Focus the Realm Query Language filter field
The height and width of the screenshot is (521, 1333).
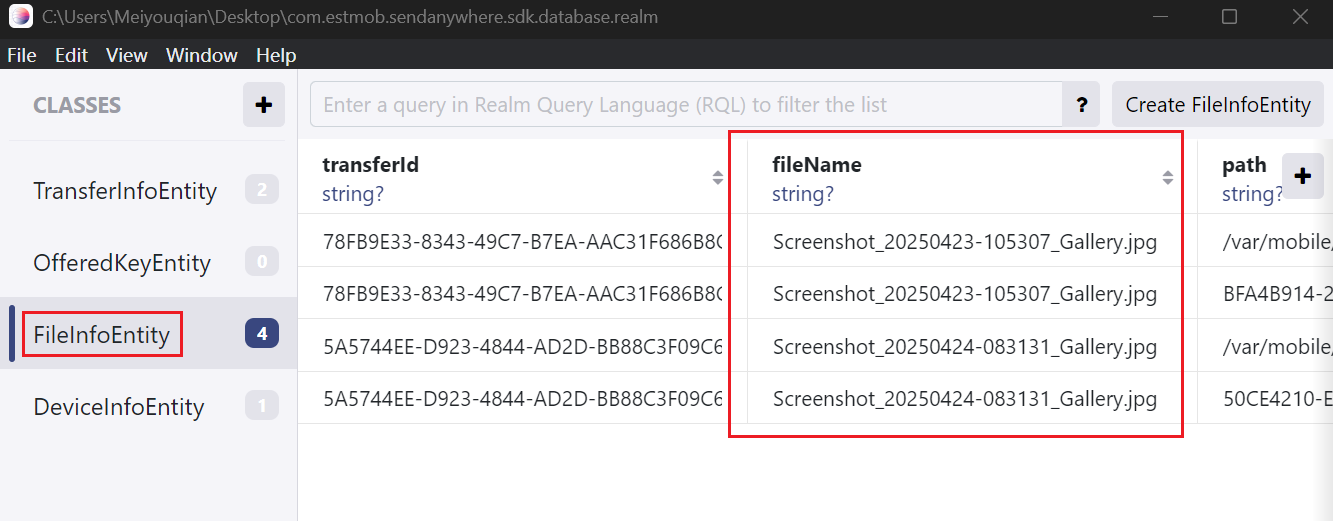pos(685,105)
